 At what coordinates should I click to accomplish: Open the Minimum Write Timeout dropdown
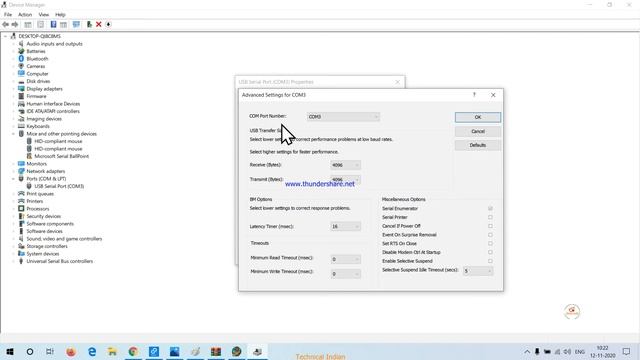345,273
